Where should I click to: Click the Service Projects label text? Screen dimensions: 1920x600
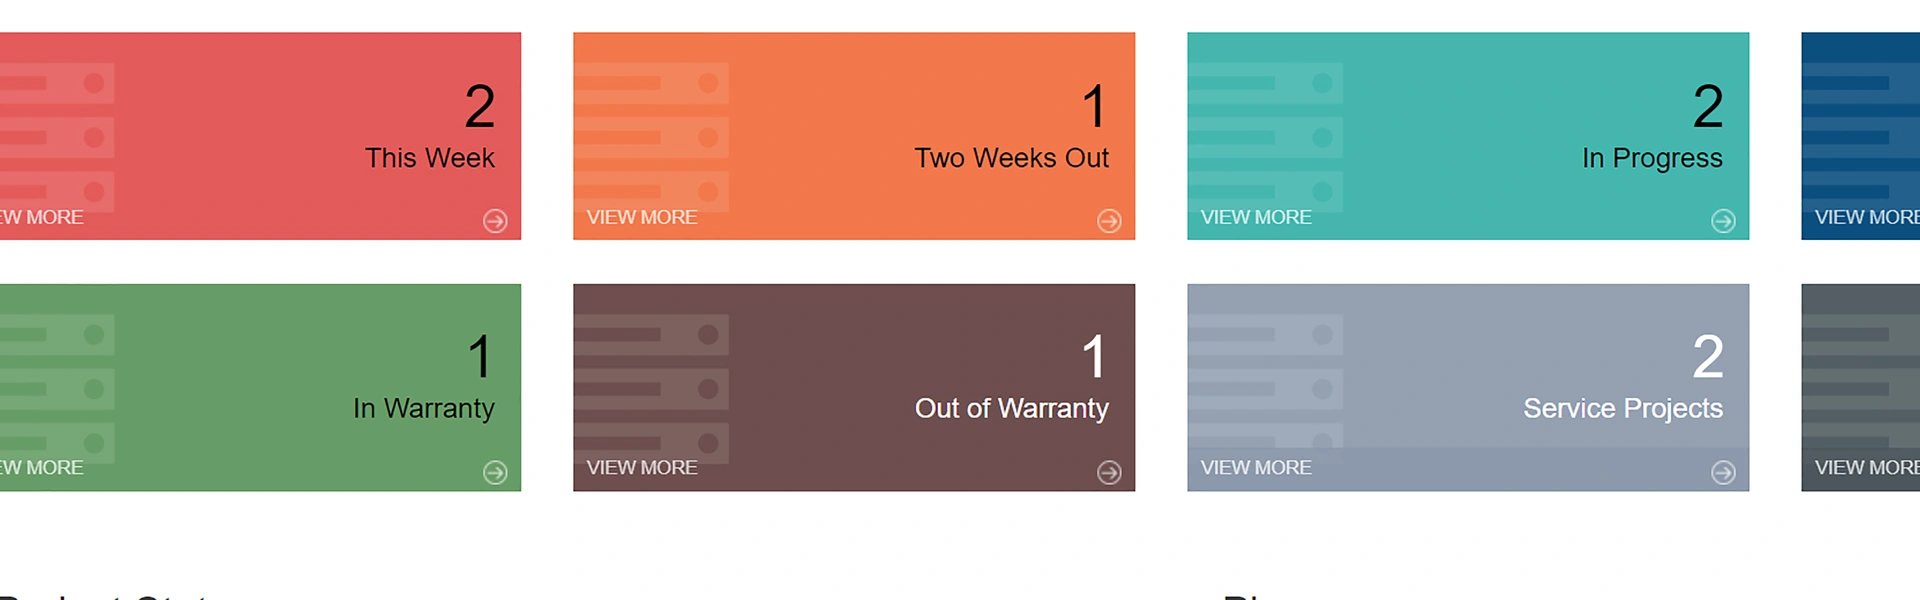(x=1622, y=408)
